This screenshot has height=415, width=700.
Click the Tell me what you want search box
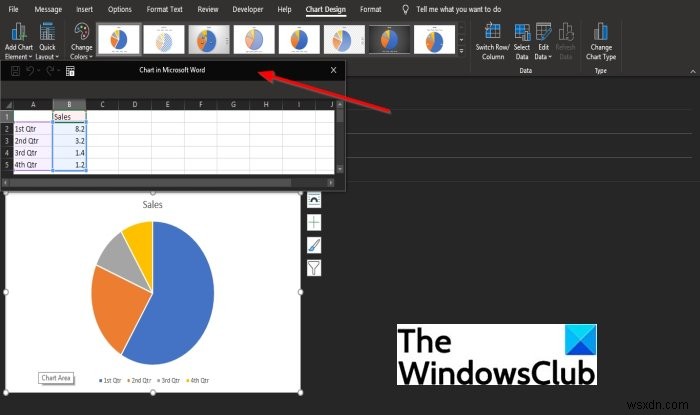point(458,9)
